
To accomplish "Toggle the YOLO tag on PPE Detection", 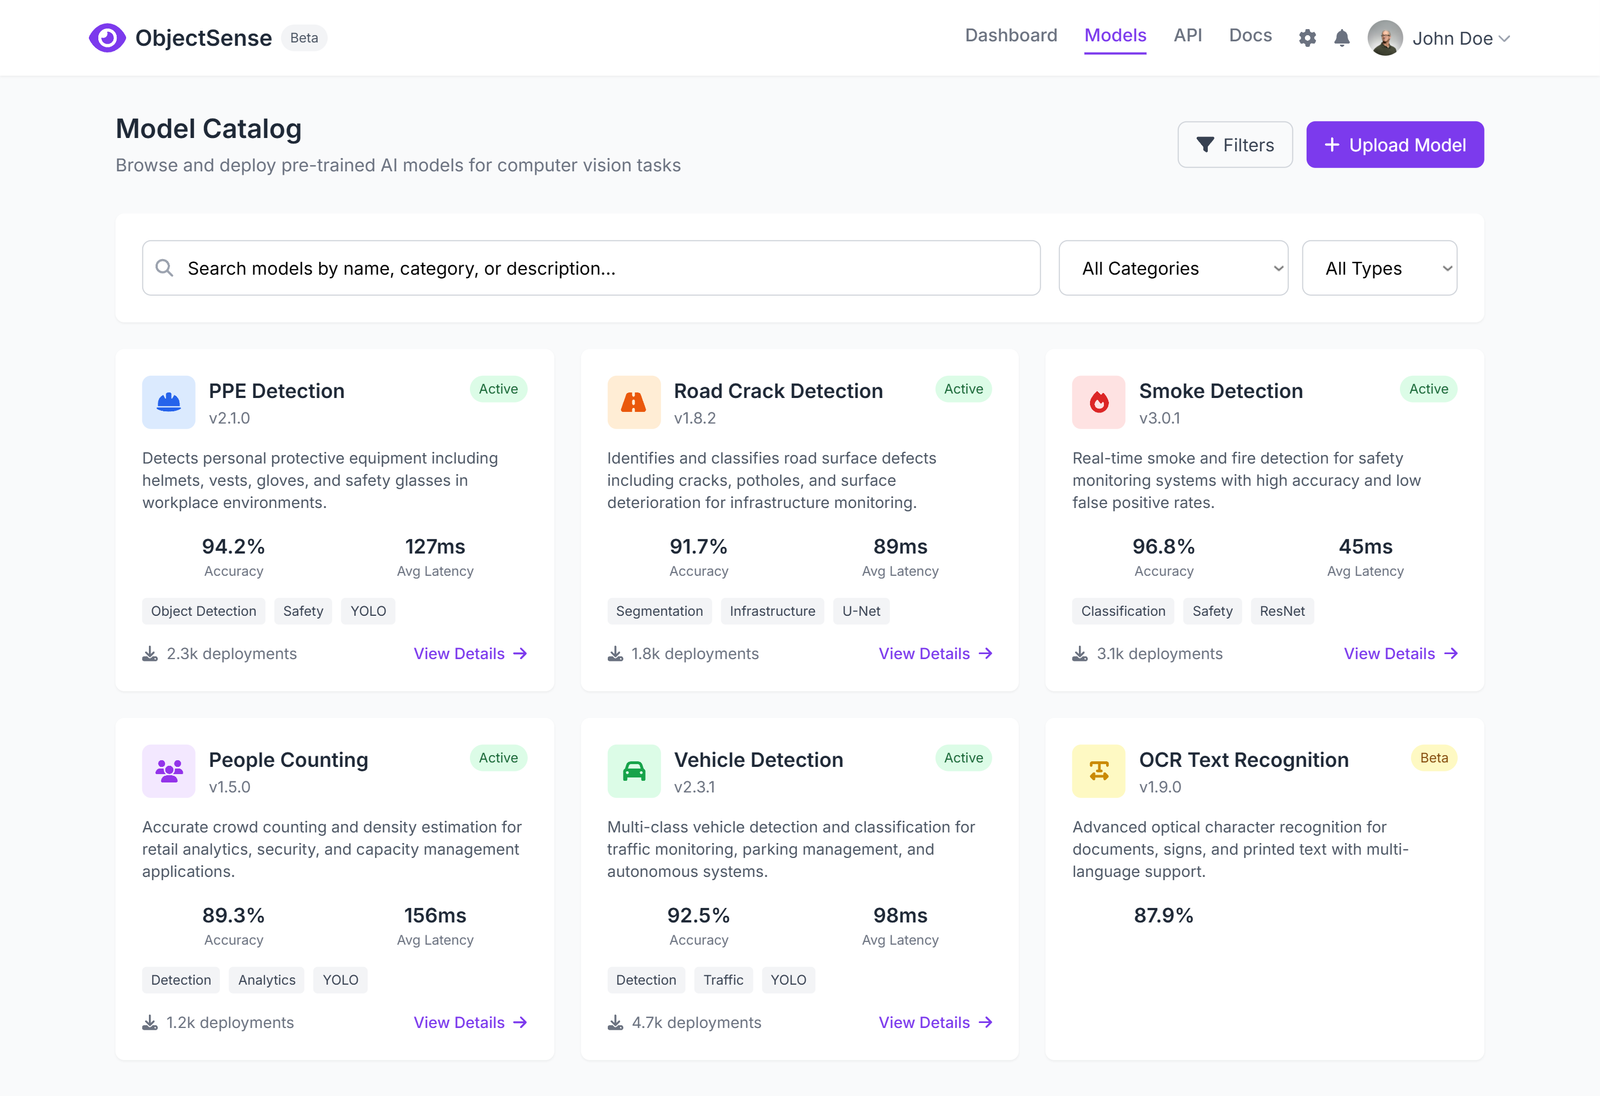I will click(x=368, y=611).
